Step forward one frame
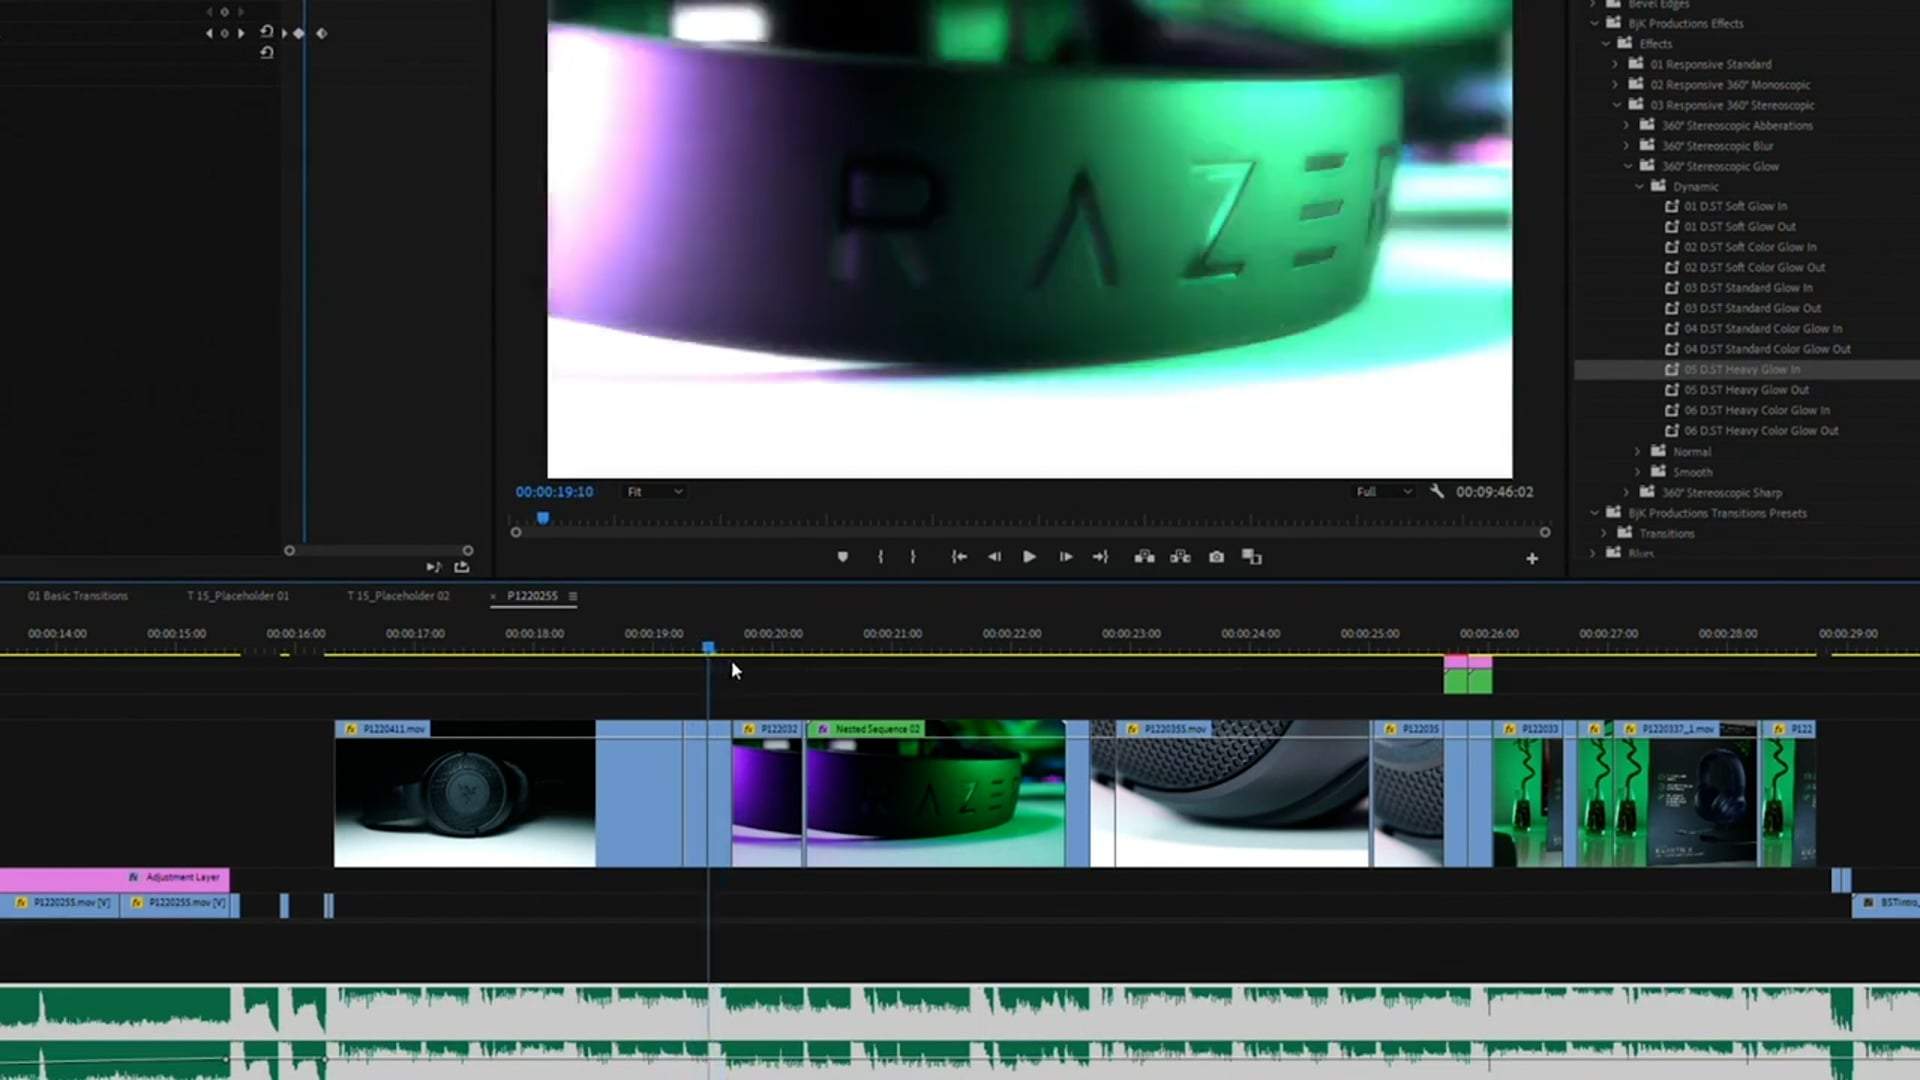The image size is (1920, 1080). (x=1066, y=557)
